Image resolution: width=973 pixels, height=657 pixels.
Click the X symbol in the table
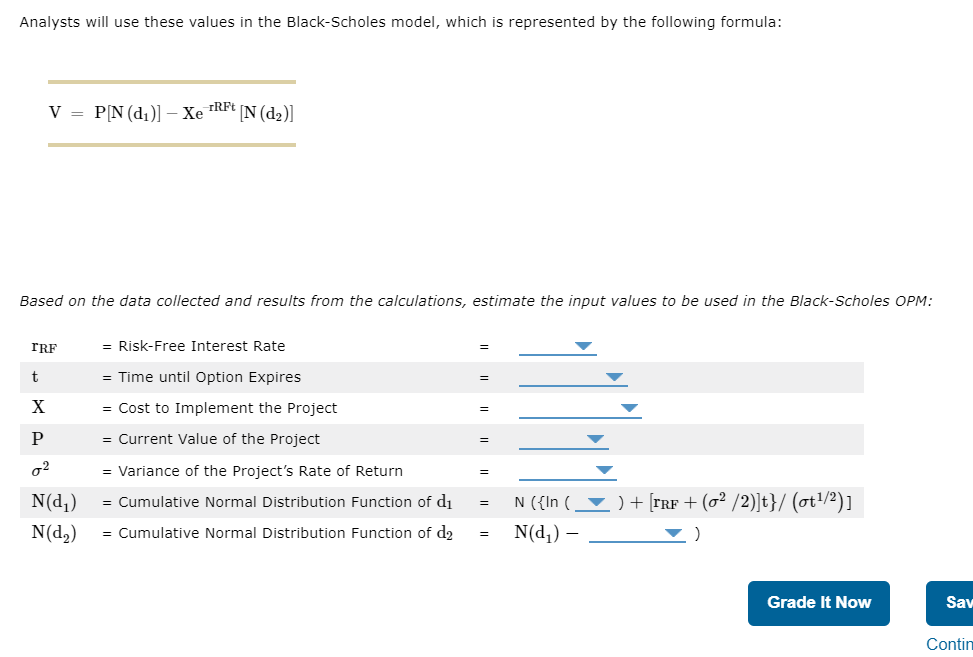pos(38,408)
